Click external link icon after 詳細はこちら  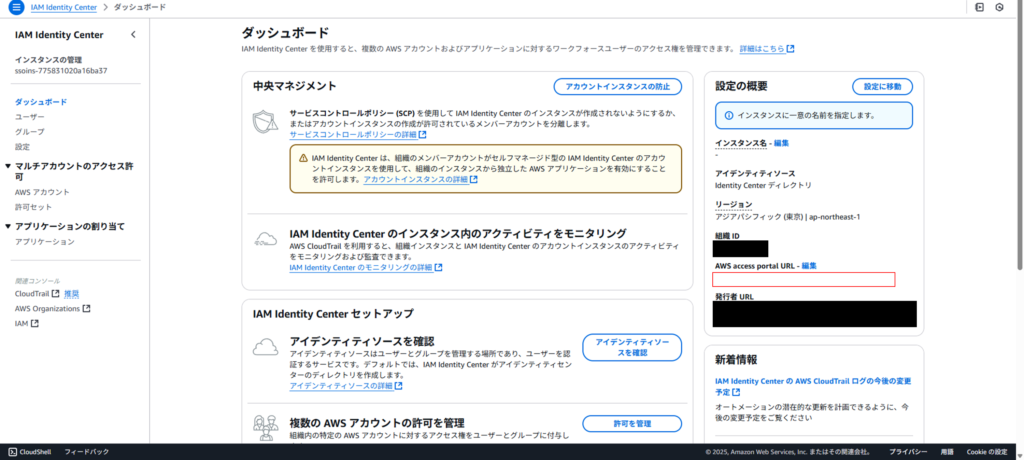[x=790, y=49]
